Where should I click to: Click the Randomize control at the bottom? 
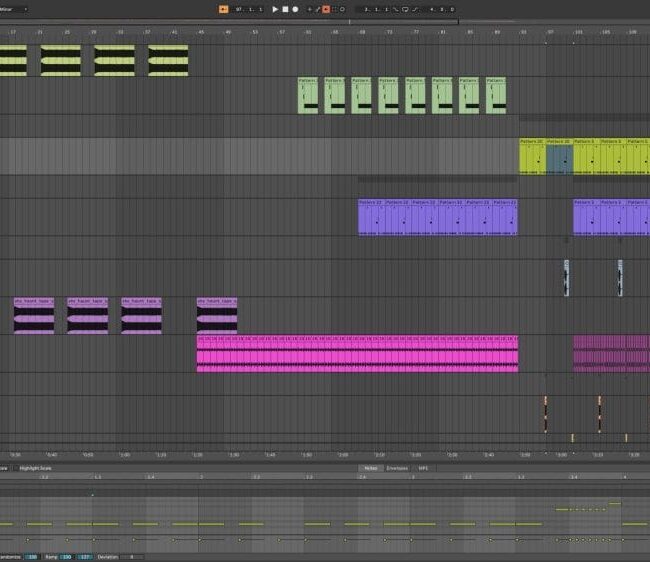8,556
